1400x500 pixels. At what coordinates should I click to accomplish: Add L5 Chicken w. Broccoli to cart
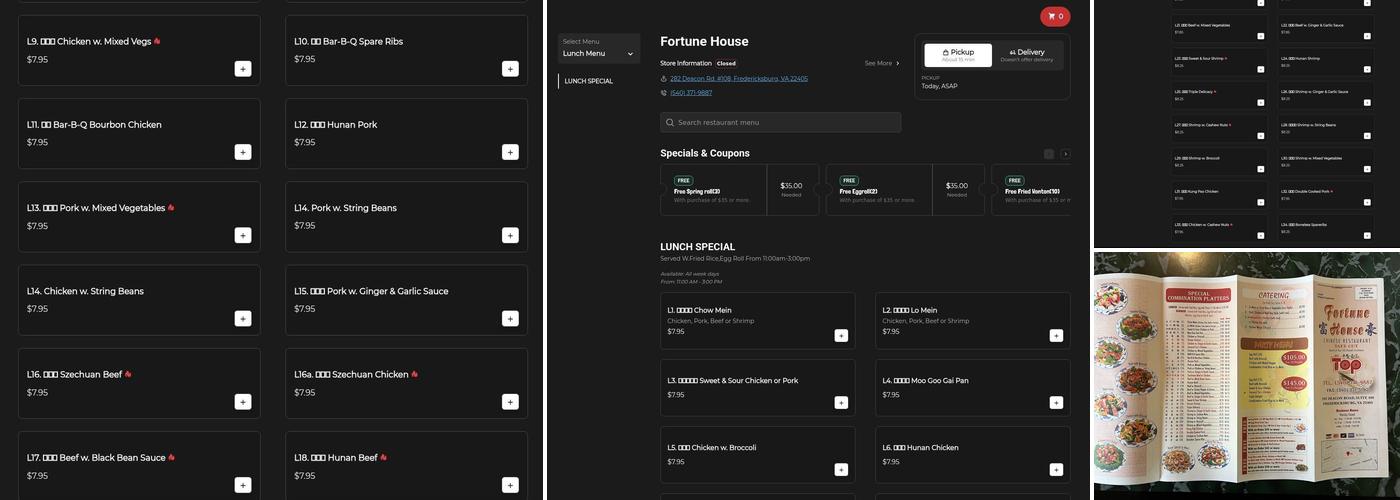click(x=841, y=469)
